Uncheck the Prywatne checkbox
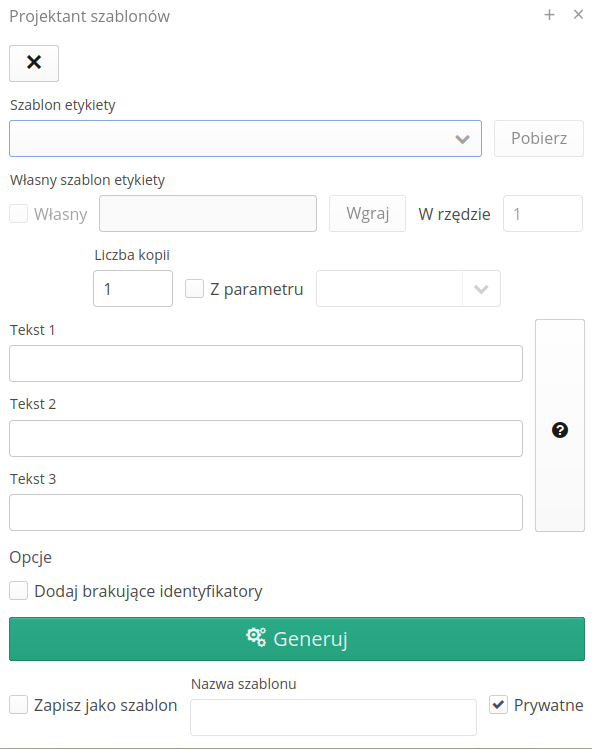The width and height of the screenshot is (592, 749). pos(498,705)
